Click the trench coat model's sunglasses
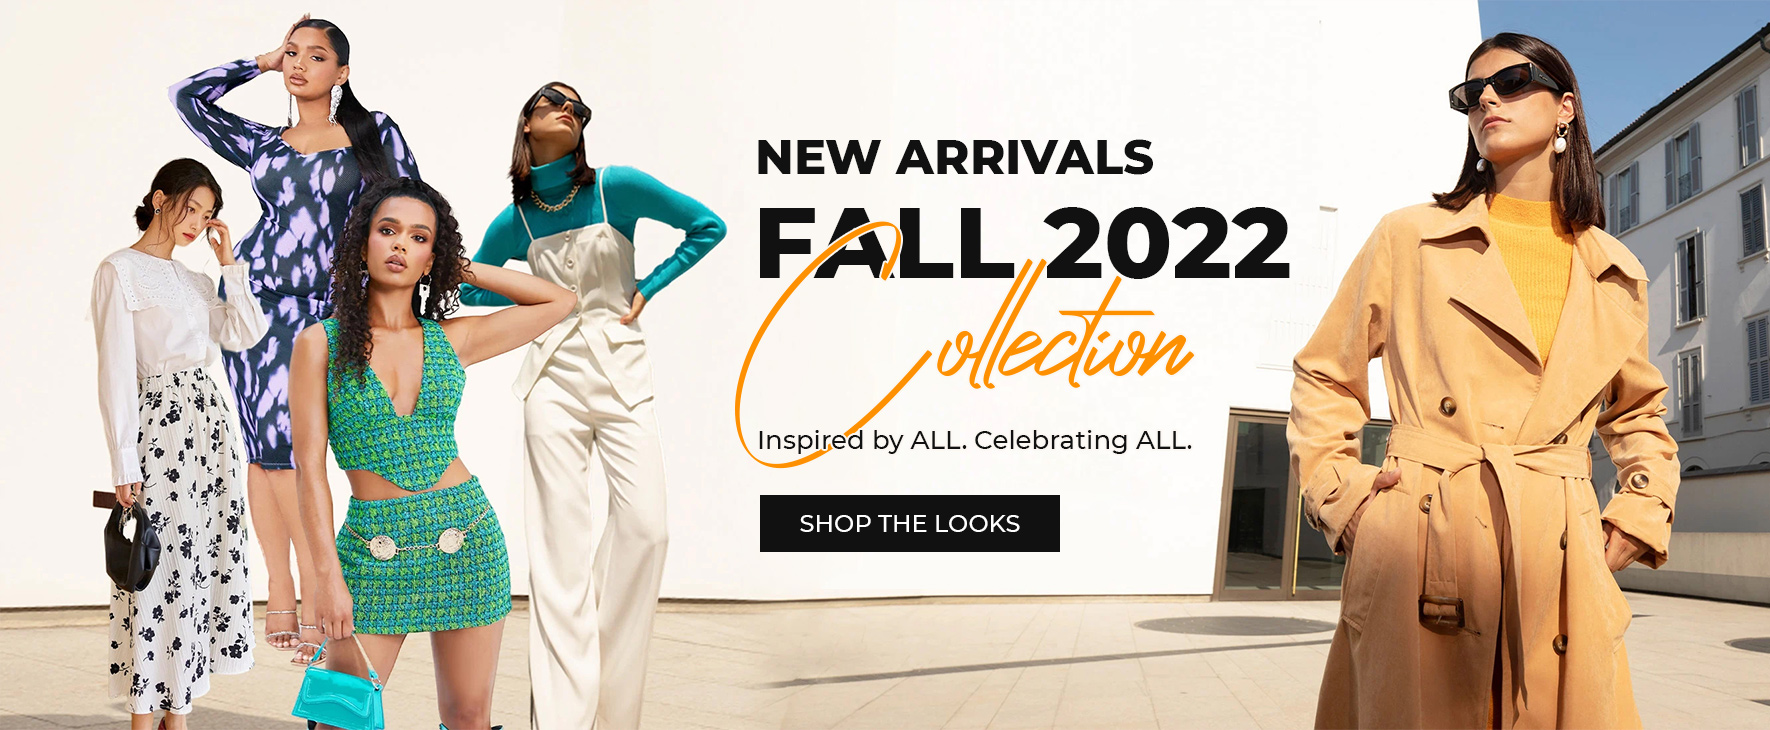 coord(1503,85)
